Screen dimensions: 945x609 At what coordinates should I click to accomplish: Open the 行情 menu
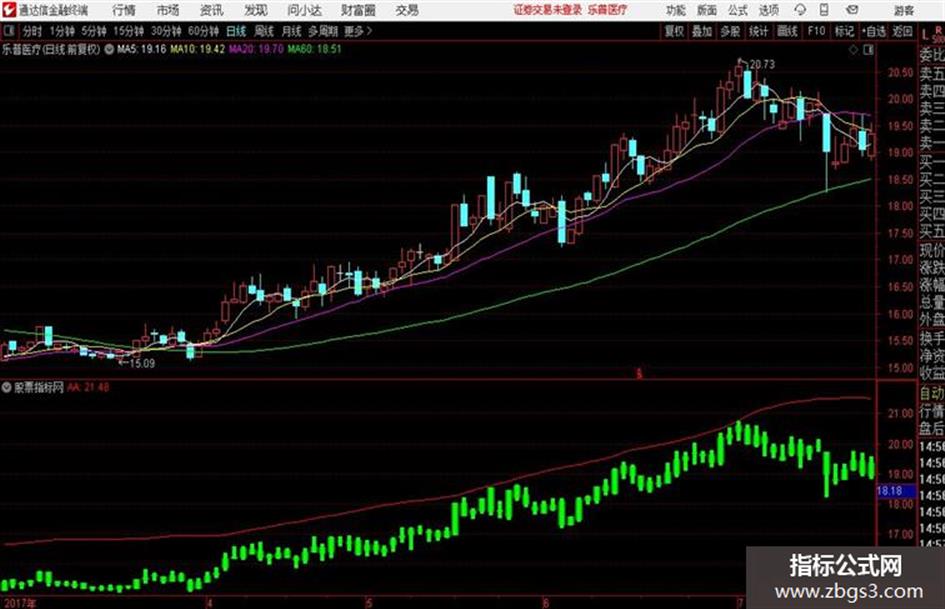pyautogui.click(x=124, y=10)
